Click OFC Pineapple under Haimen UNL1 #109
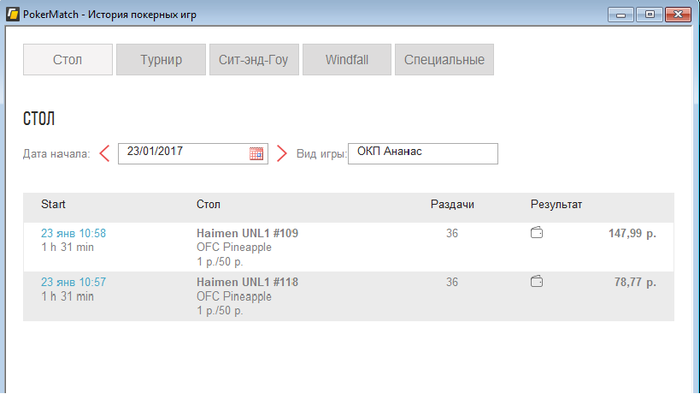 pyautogui.click(x=234, y=247)
